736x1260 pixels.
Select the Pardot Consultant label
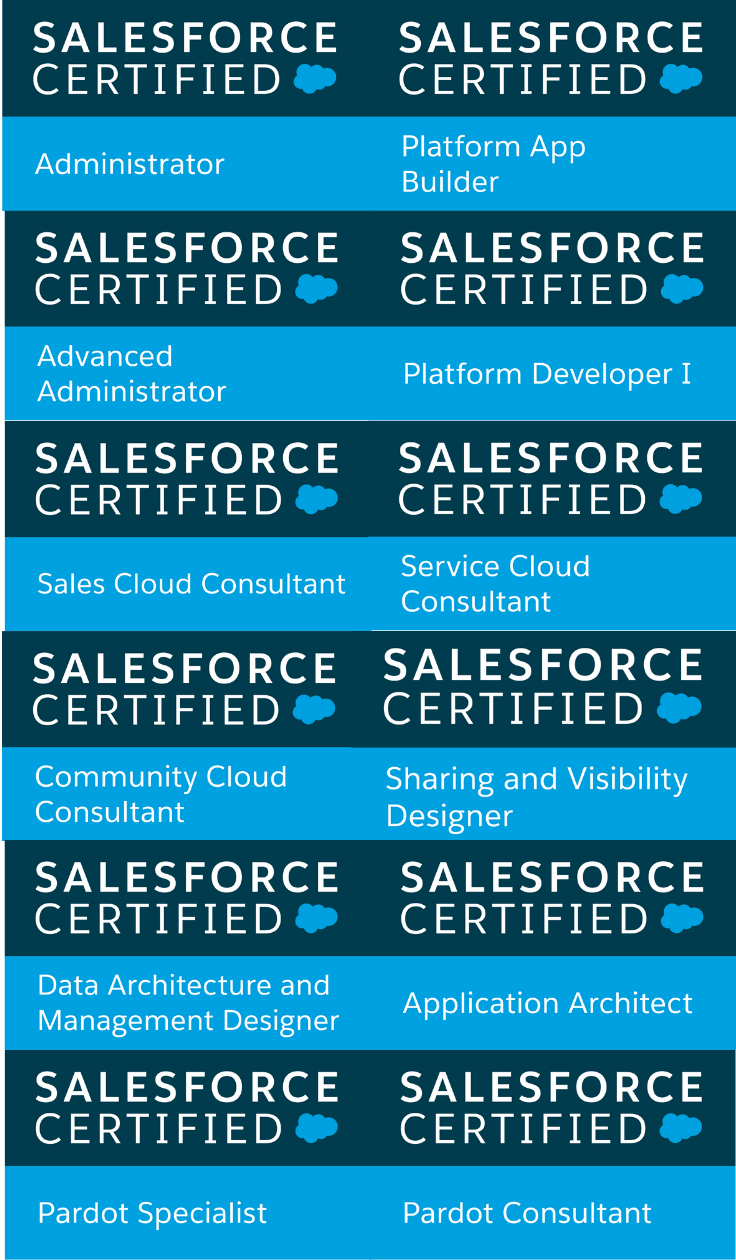(x=527, y=1213)
